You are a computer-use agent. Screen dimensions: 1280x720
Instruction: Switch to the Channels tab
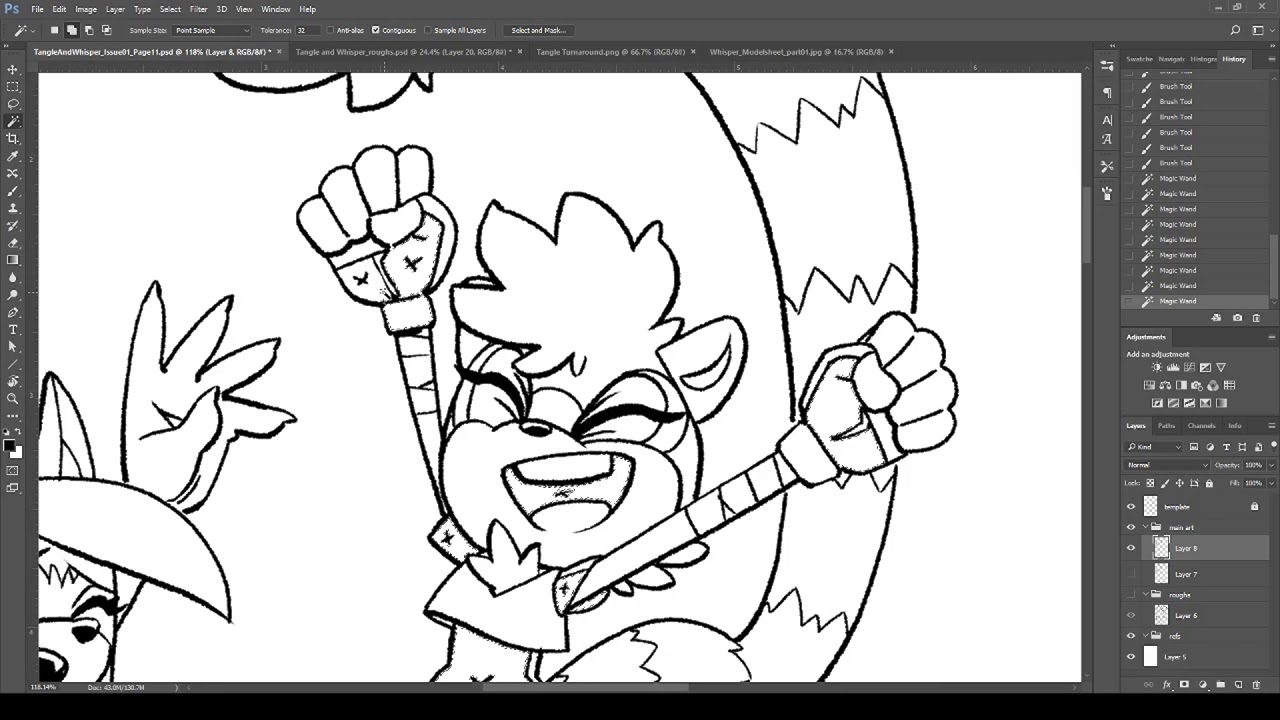(x=1201, y=426)
